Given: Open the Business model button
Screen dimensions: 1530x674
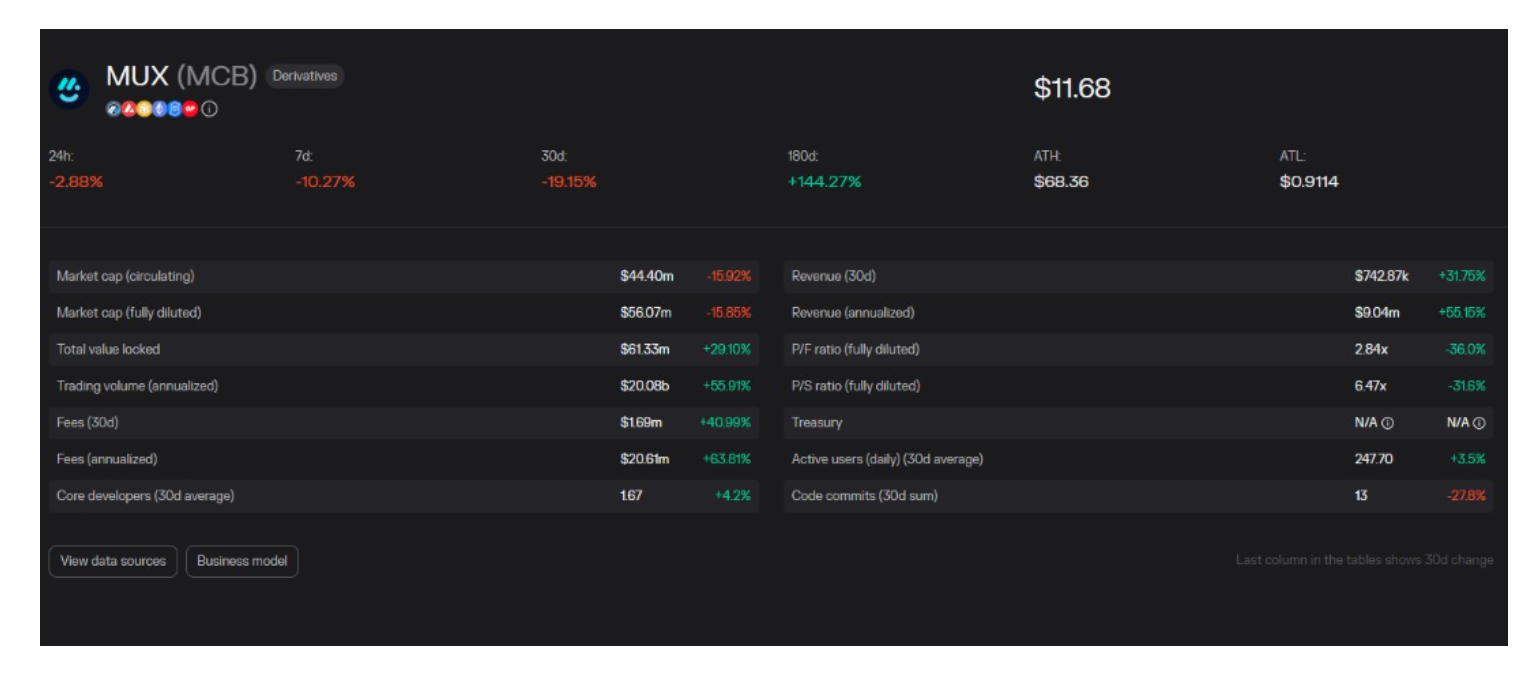Looking at the screenshot, I should point(242,561).
